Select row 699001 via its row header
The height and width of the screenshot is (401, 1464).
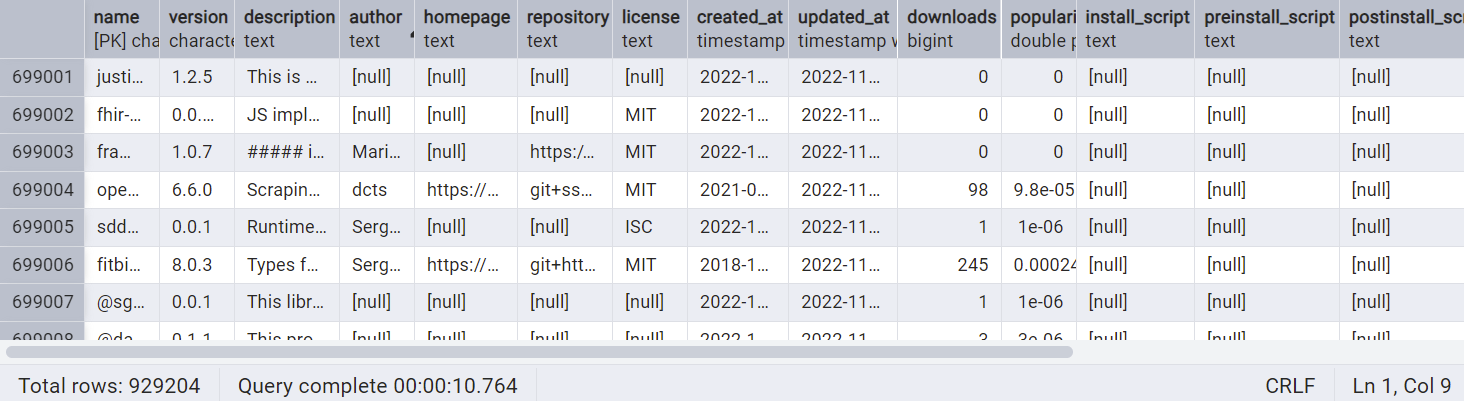[43, 77]
